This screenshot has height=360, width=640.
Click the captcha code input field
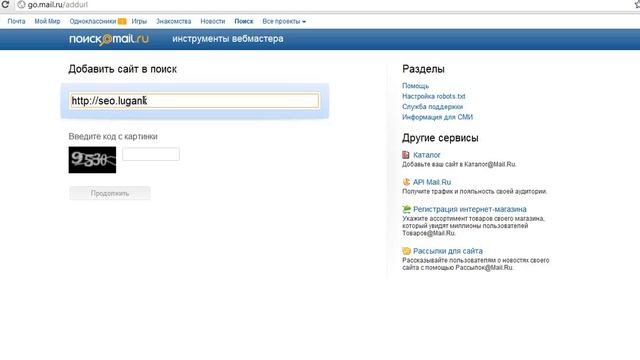coord(151,154)
